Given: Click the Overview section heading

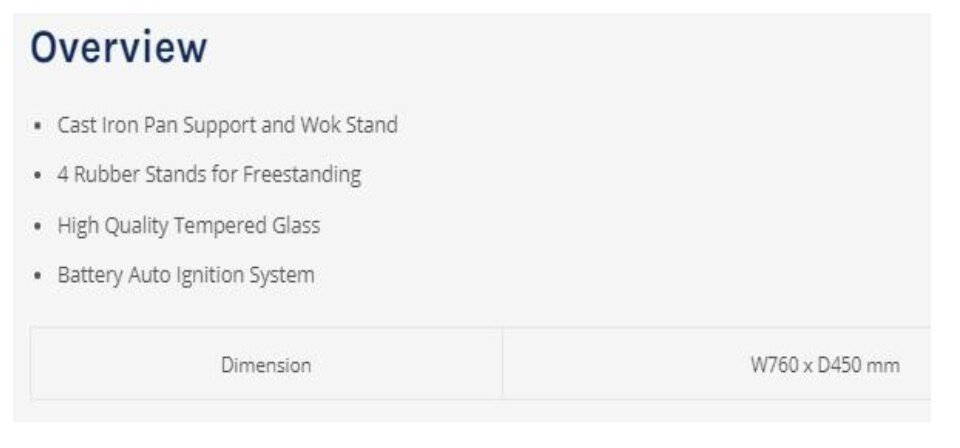Looking at the screenshot, I should coord(119,47).
